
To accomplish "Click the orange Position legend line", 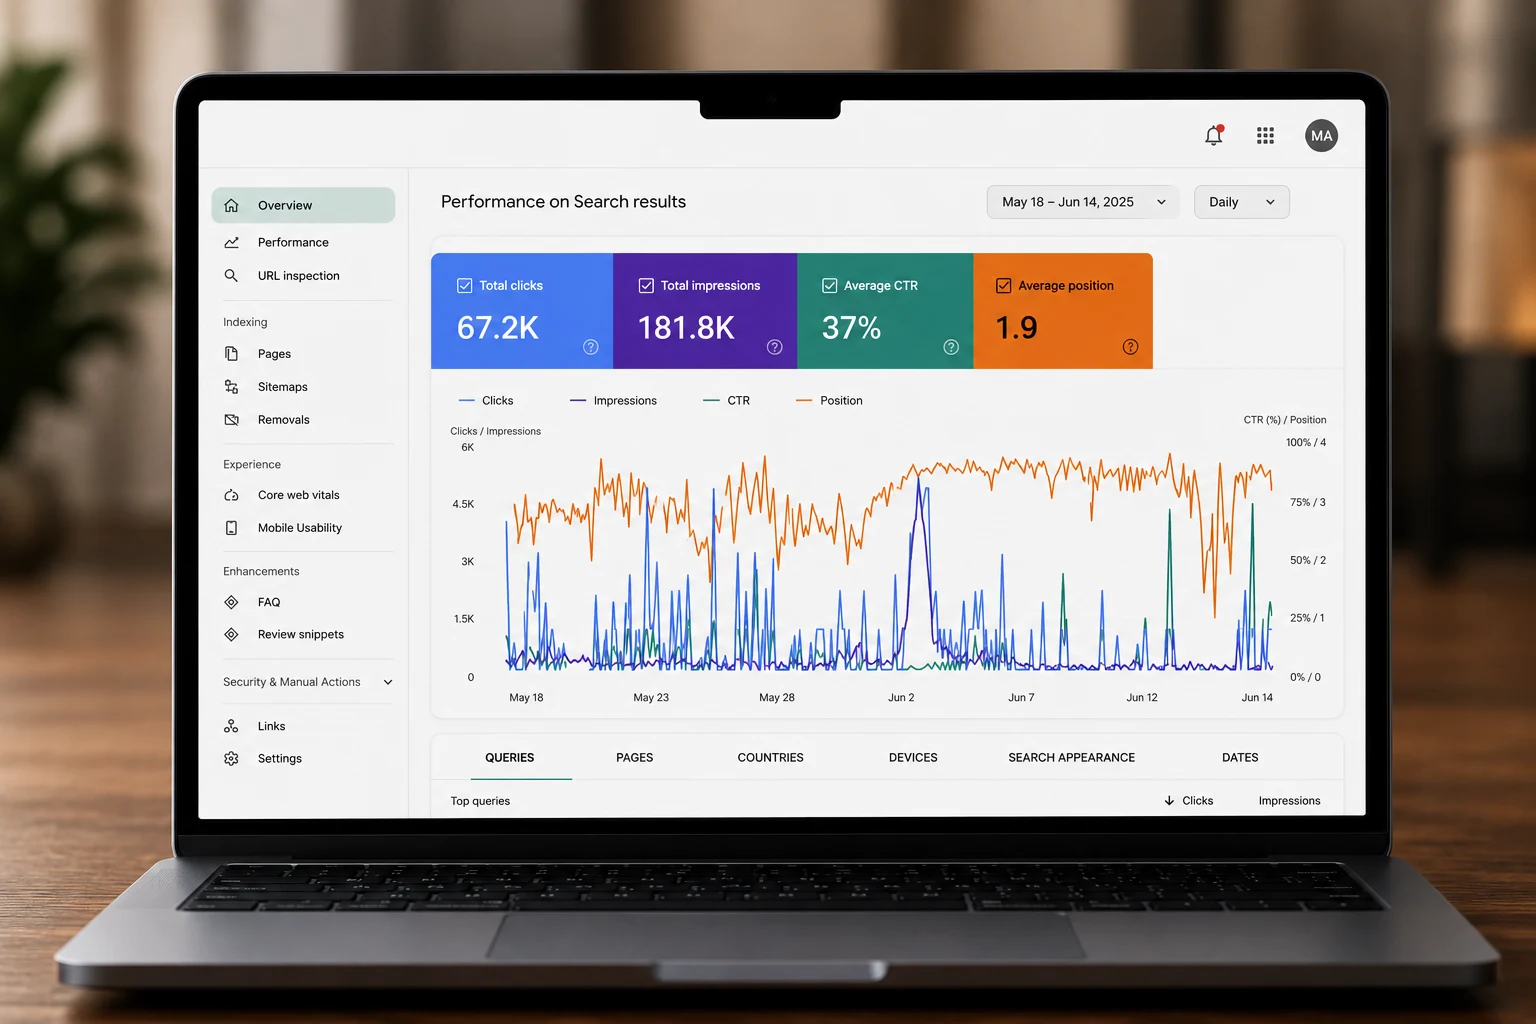I will (804, 400).
